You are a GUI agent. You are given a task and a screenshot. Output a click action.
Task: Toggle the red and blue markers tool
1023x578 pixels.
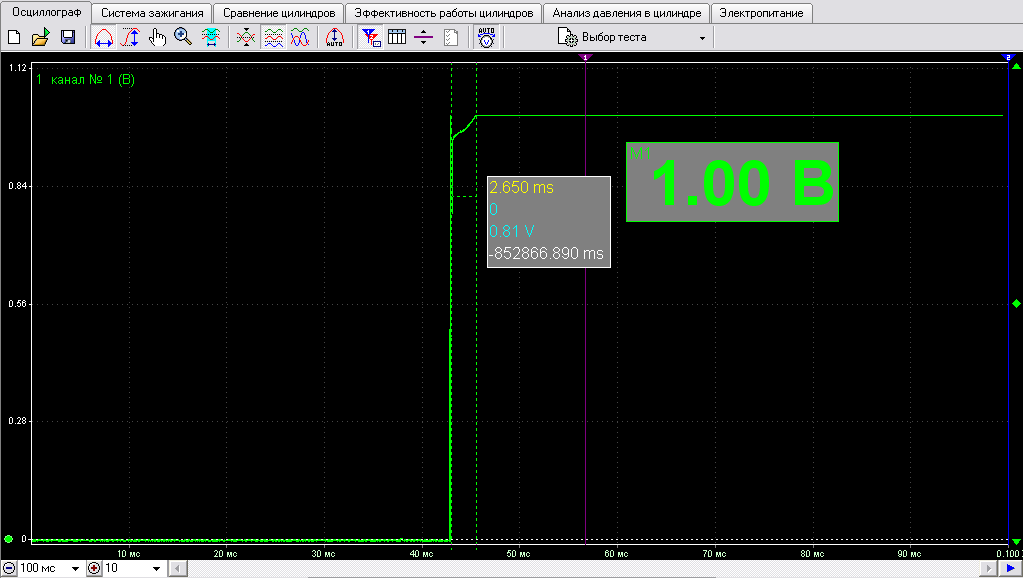(x=371, y=37)
